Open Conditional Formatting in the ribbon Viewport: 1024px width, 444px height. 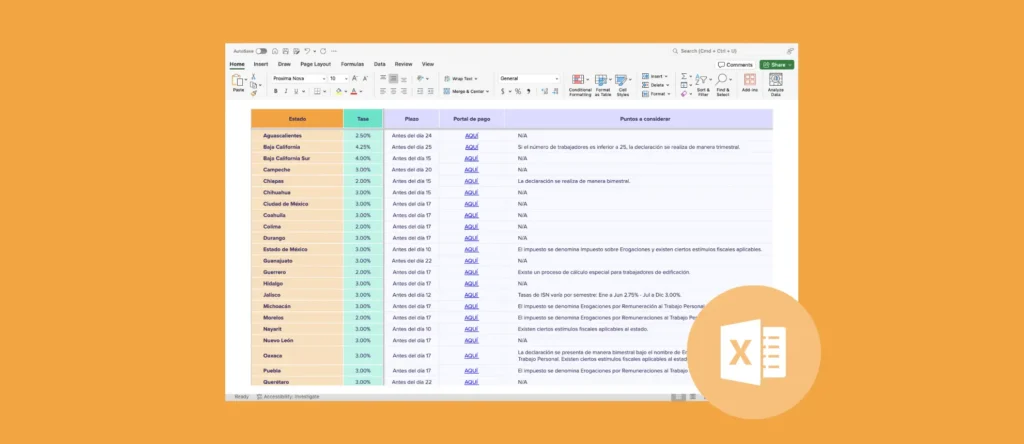pyautogui.click(x=580, y=82)
